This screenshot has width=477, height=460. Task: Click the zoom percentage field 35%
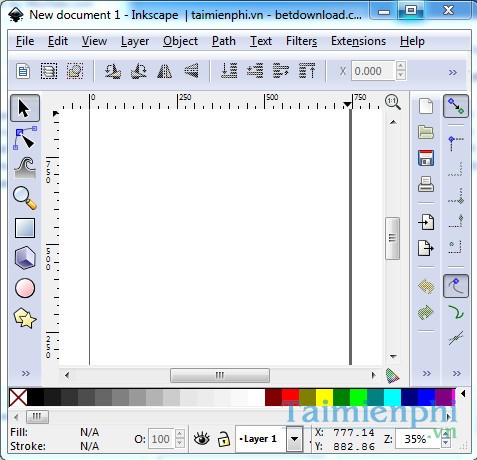click(418, 439)
